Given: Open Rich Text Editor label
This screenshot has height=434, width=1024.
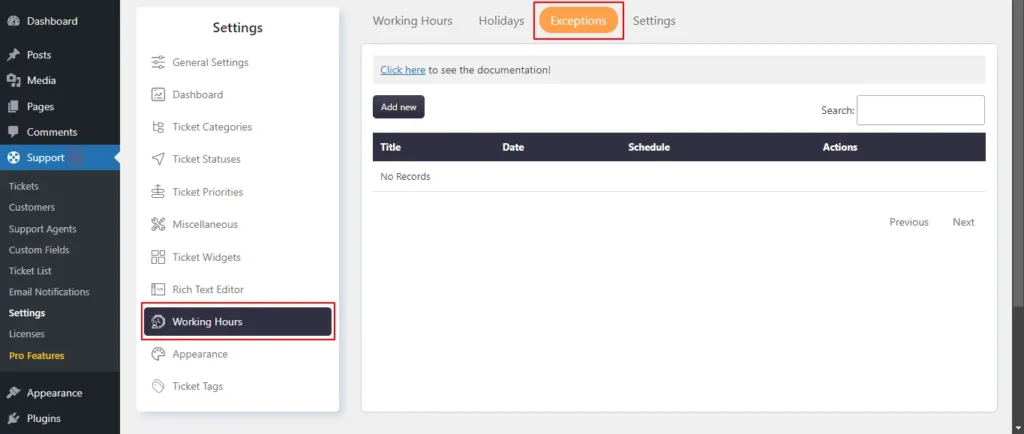Looking at the screenshot, I should 208,289.
